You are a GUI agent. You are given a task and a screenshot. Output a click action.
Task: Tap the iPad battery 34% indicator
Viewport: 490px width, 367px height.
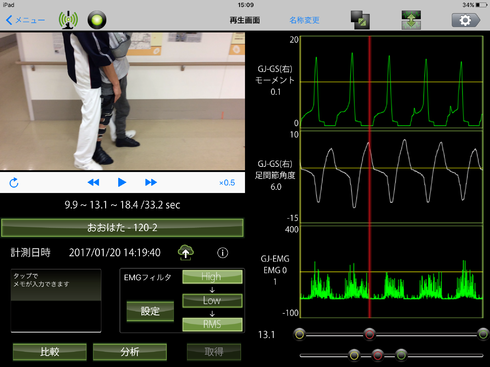(x=475, y=5)
